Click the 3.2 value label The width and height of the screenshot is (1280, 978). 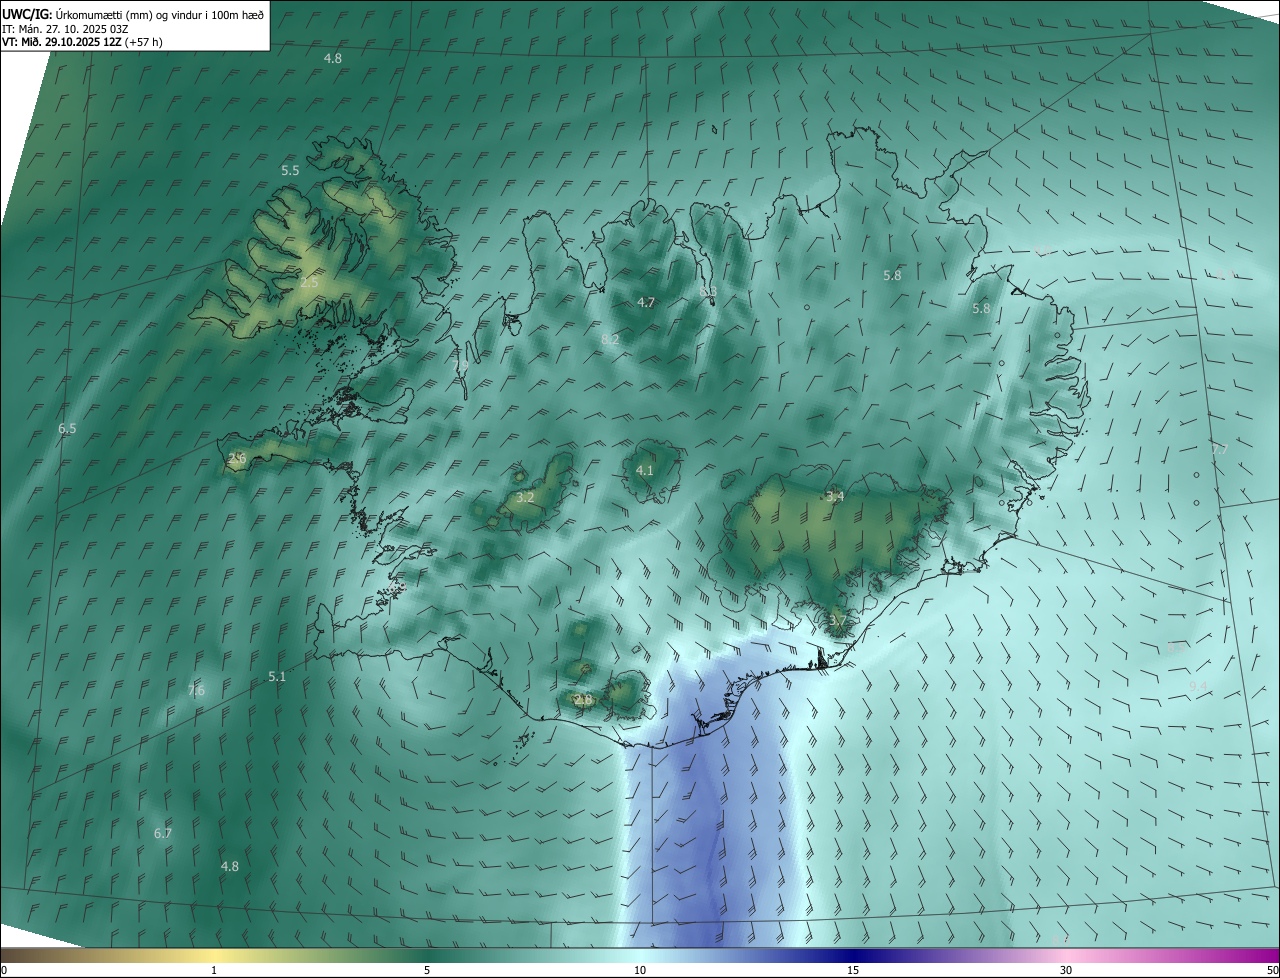click(x=525, y=497)
